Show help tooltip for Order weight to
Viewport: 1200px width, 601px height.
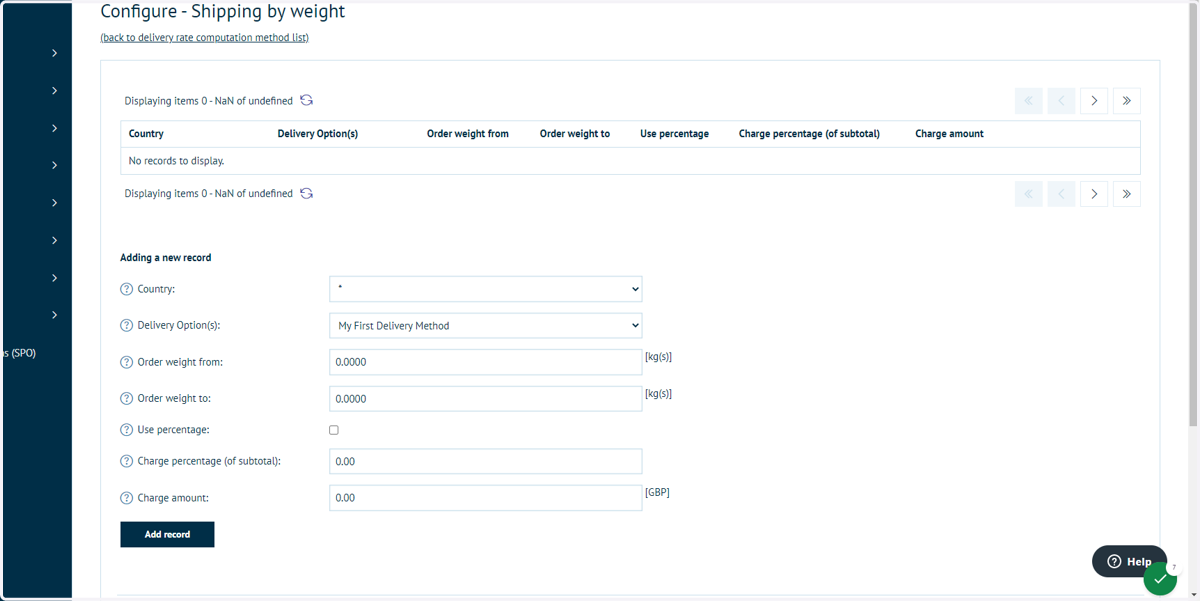click(x=126, y=399)
